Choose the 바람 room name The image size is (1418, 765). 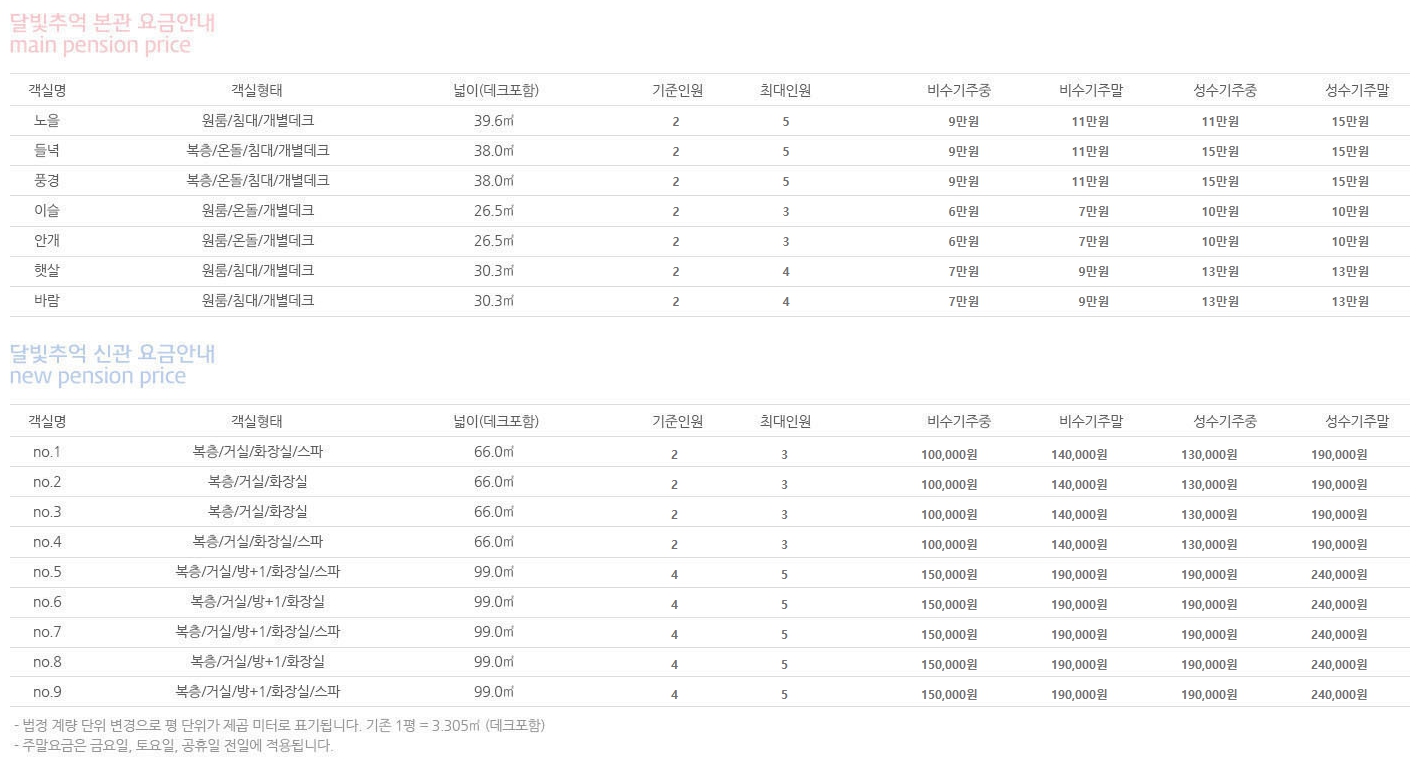pos(47,301)
